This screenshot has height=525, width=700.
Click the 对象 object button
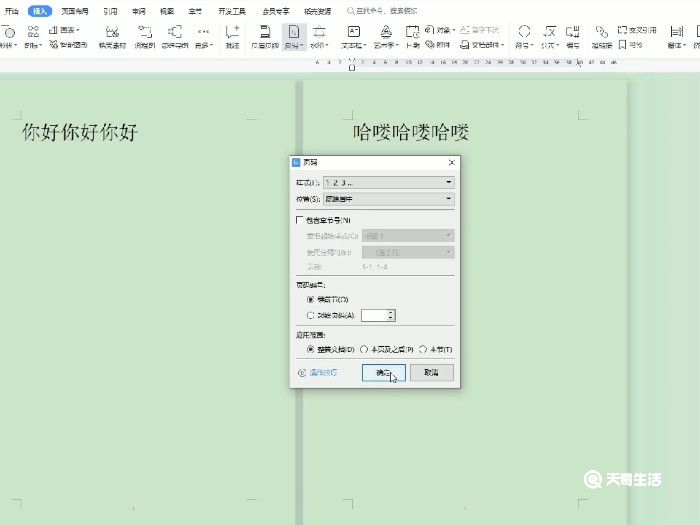pos(440,30)
